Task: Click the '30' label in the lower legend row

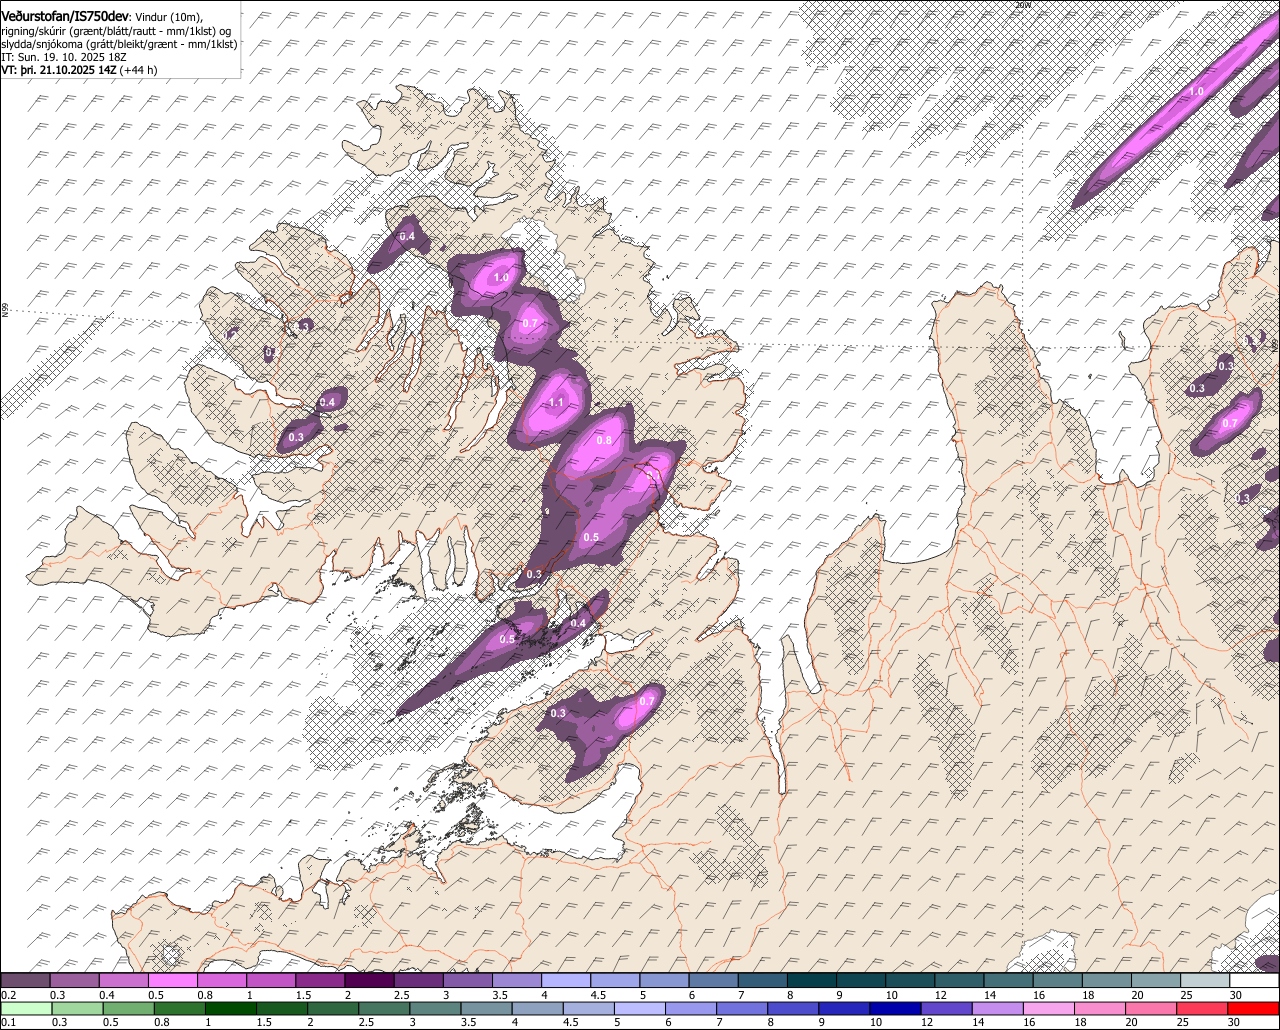Action: (x=1234, y=1022)
